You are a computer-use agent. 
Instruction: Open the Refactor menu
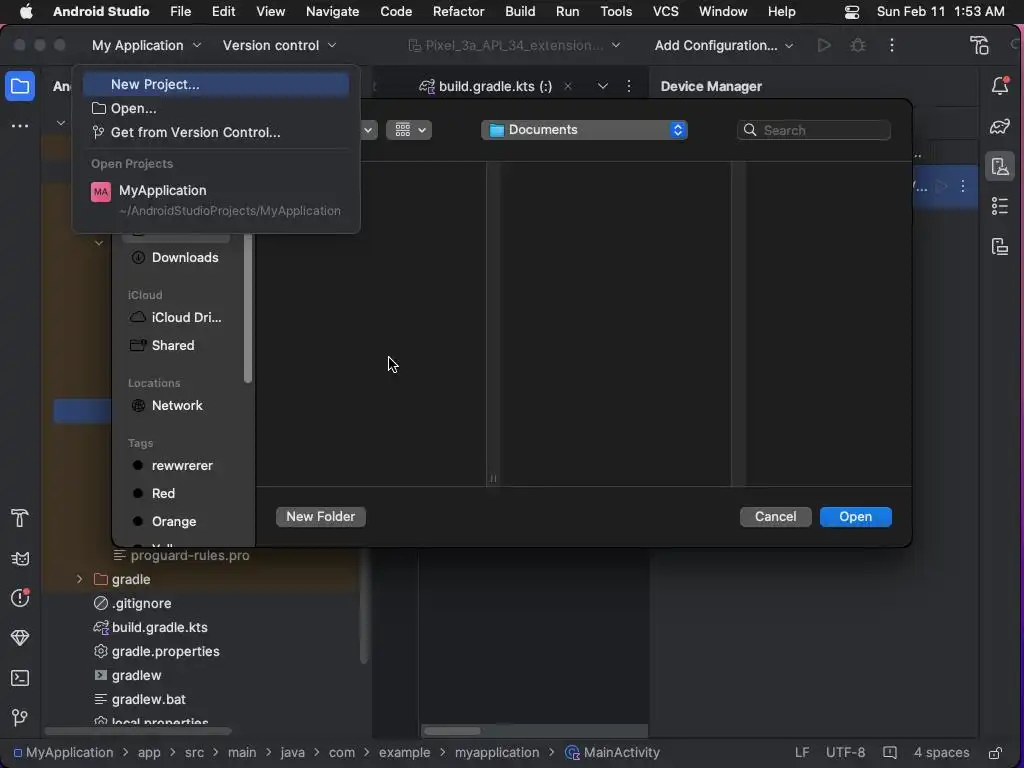click(458, 12)
